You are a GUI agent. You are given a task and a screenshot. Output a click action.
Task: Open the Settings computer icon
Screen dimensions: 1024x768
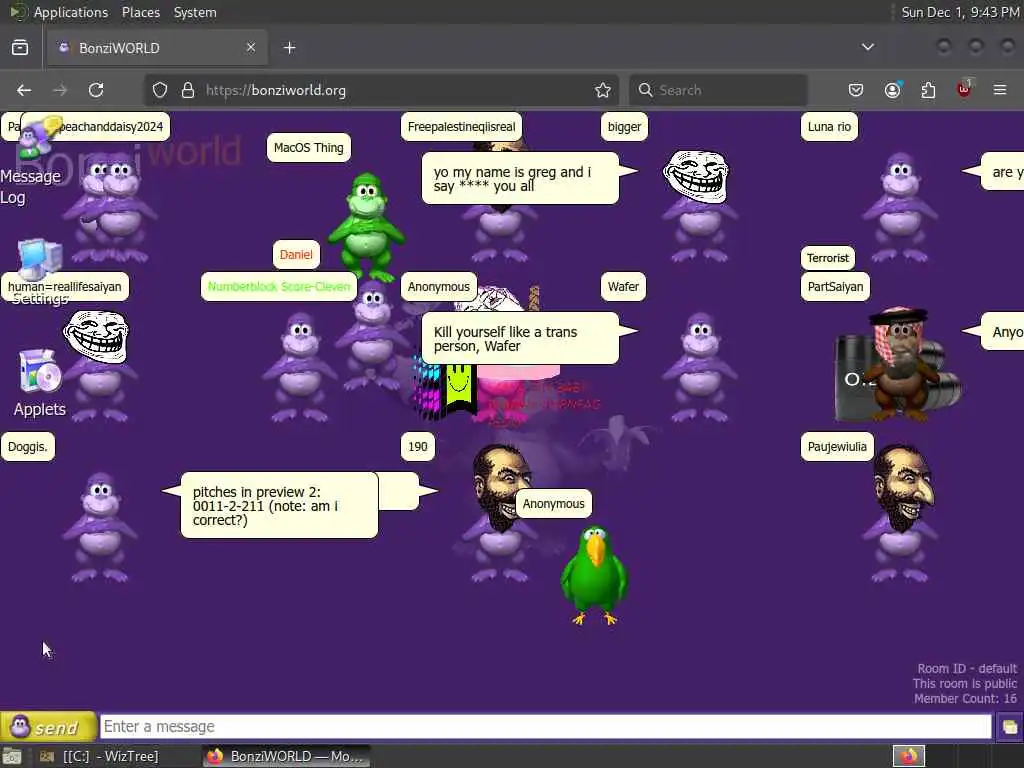click(40, 259)
